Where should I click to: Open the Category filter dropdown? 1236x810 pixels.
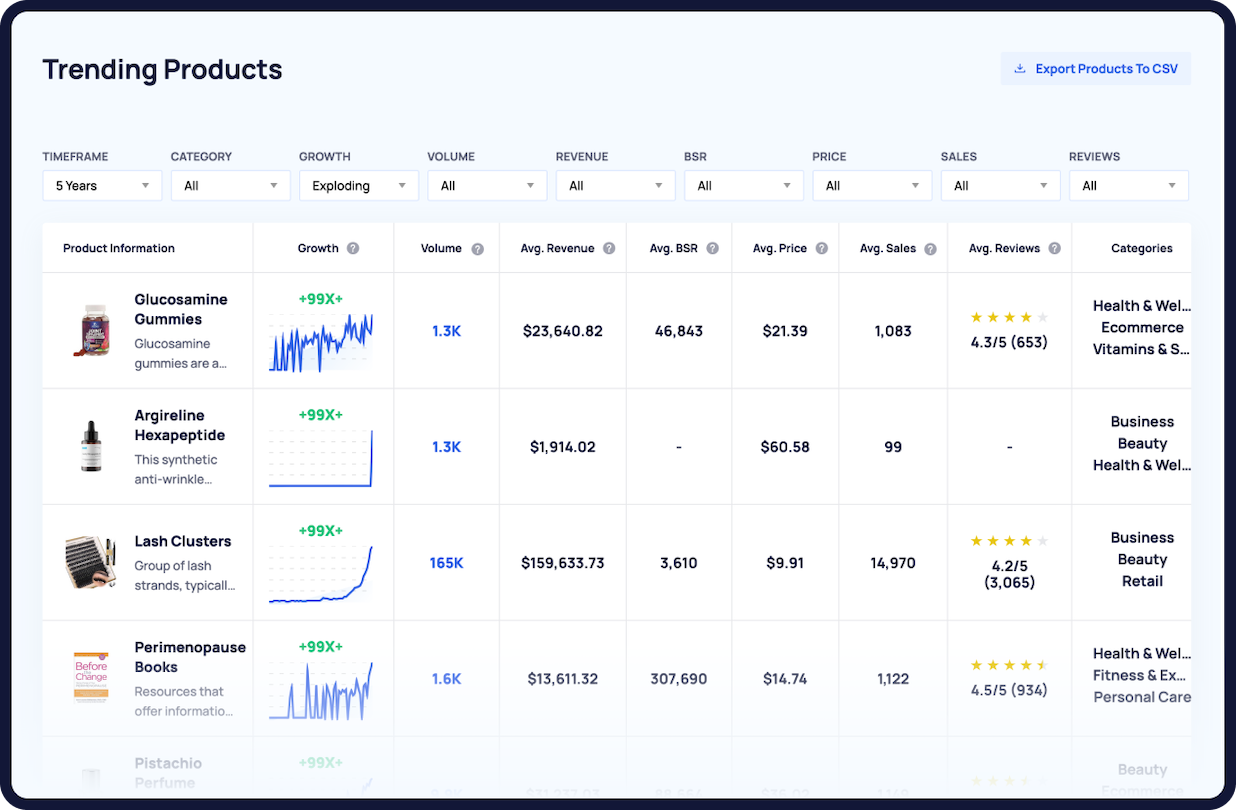tap(230, 186)
